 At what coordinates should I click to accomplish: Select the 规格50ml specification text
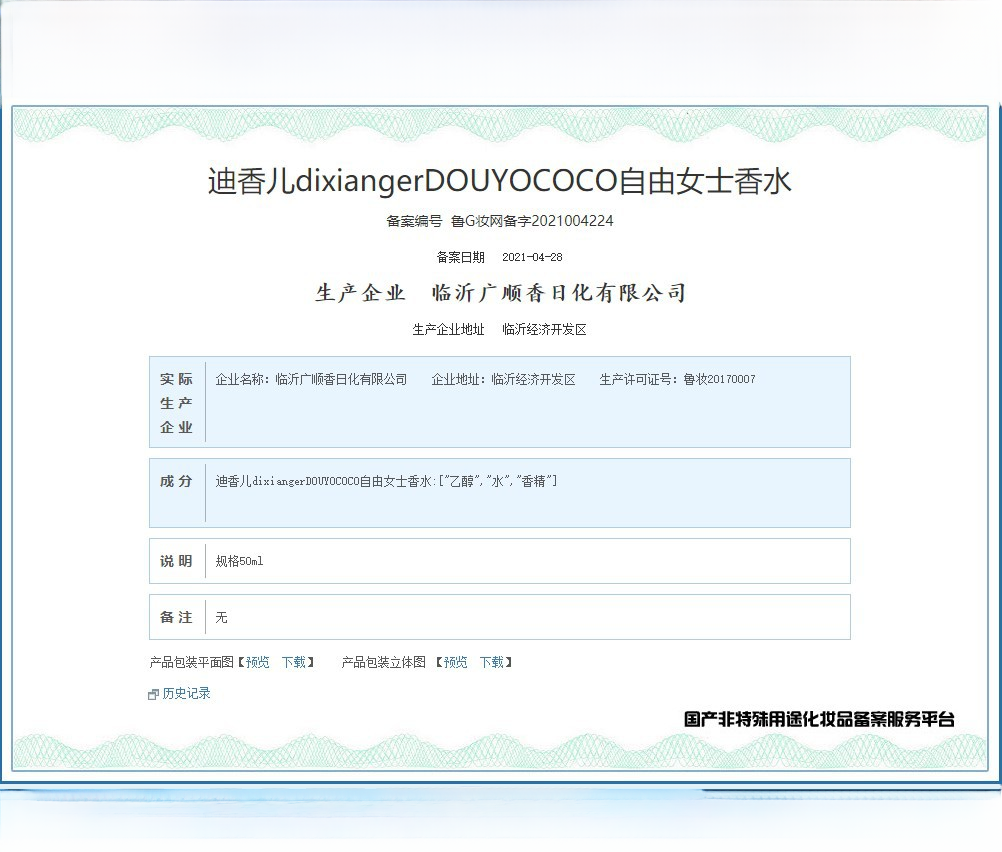coord(240,562)
